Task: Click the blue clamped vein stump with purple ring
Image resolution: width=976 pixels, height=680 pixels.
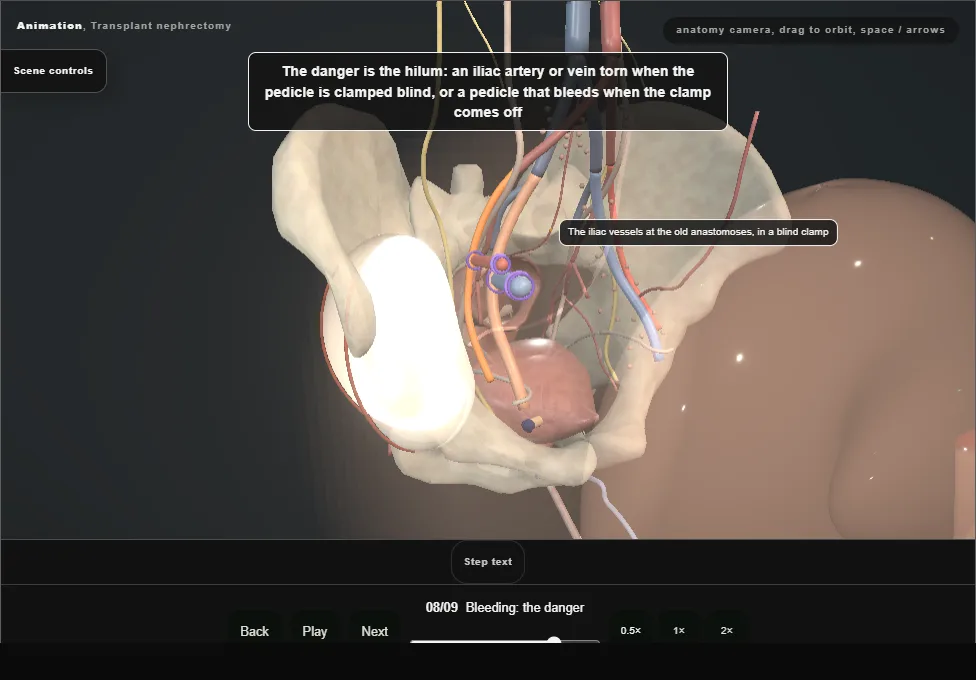Action: pos(518,286)
